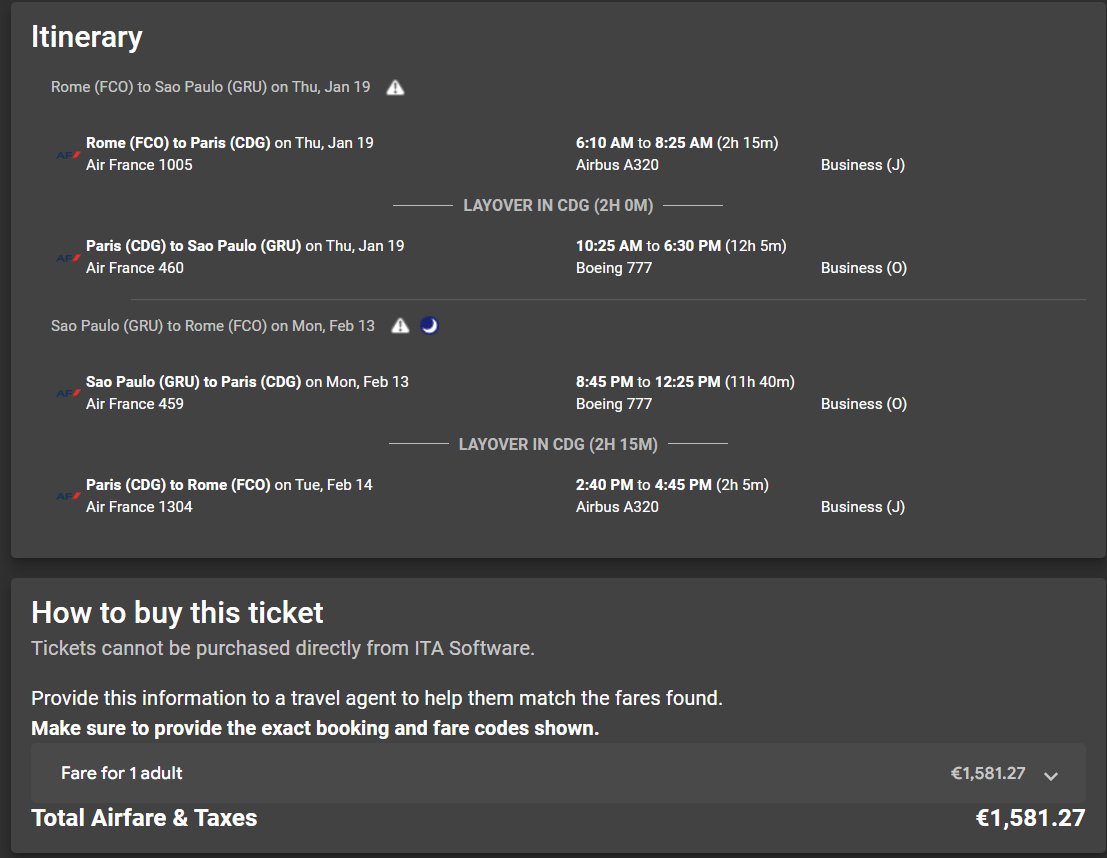Click the Air France logo next to flight 1005

point(68,155)
